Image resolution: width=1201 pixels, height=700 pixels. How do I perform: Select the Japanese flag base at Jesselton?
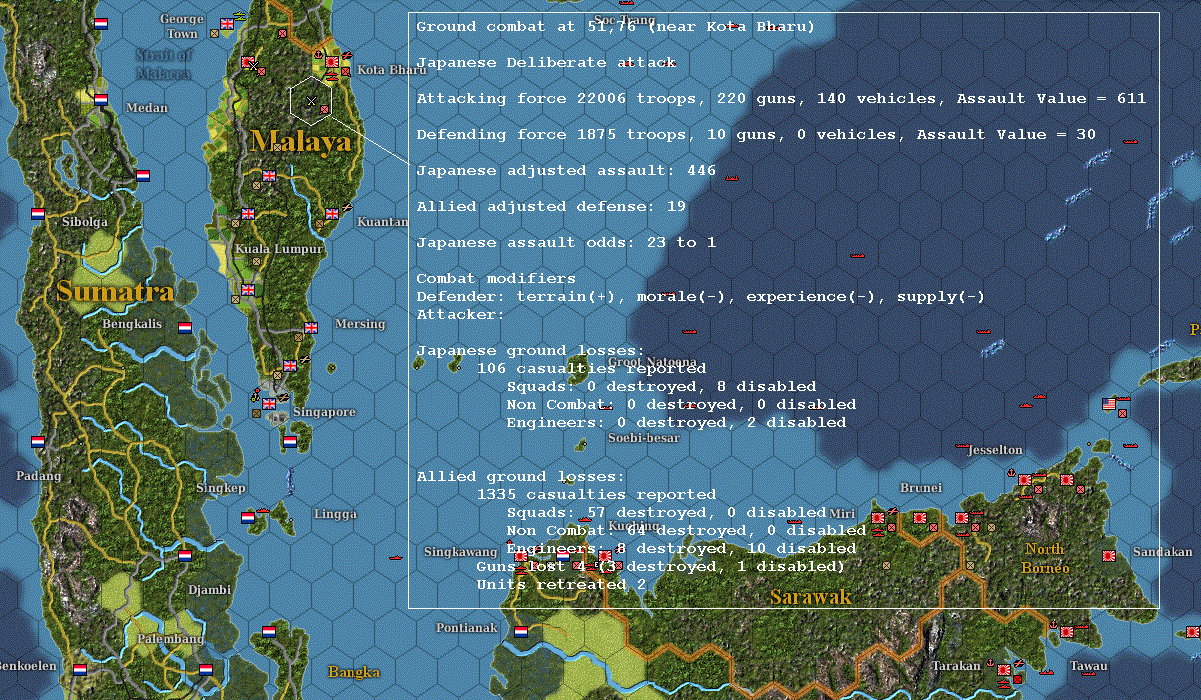tap(1025, 480)
